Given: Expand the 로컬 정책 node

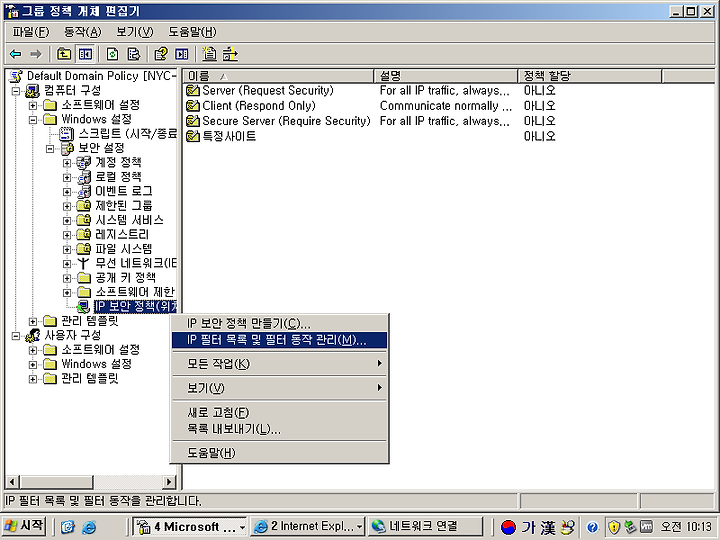Looking at the screenshot, I should click(x=67, y=177).
